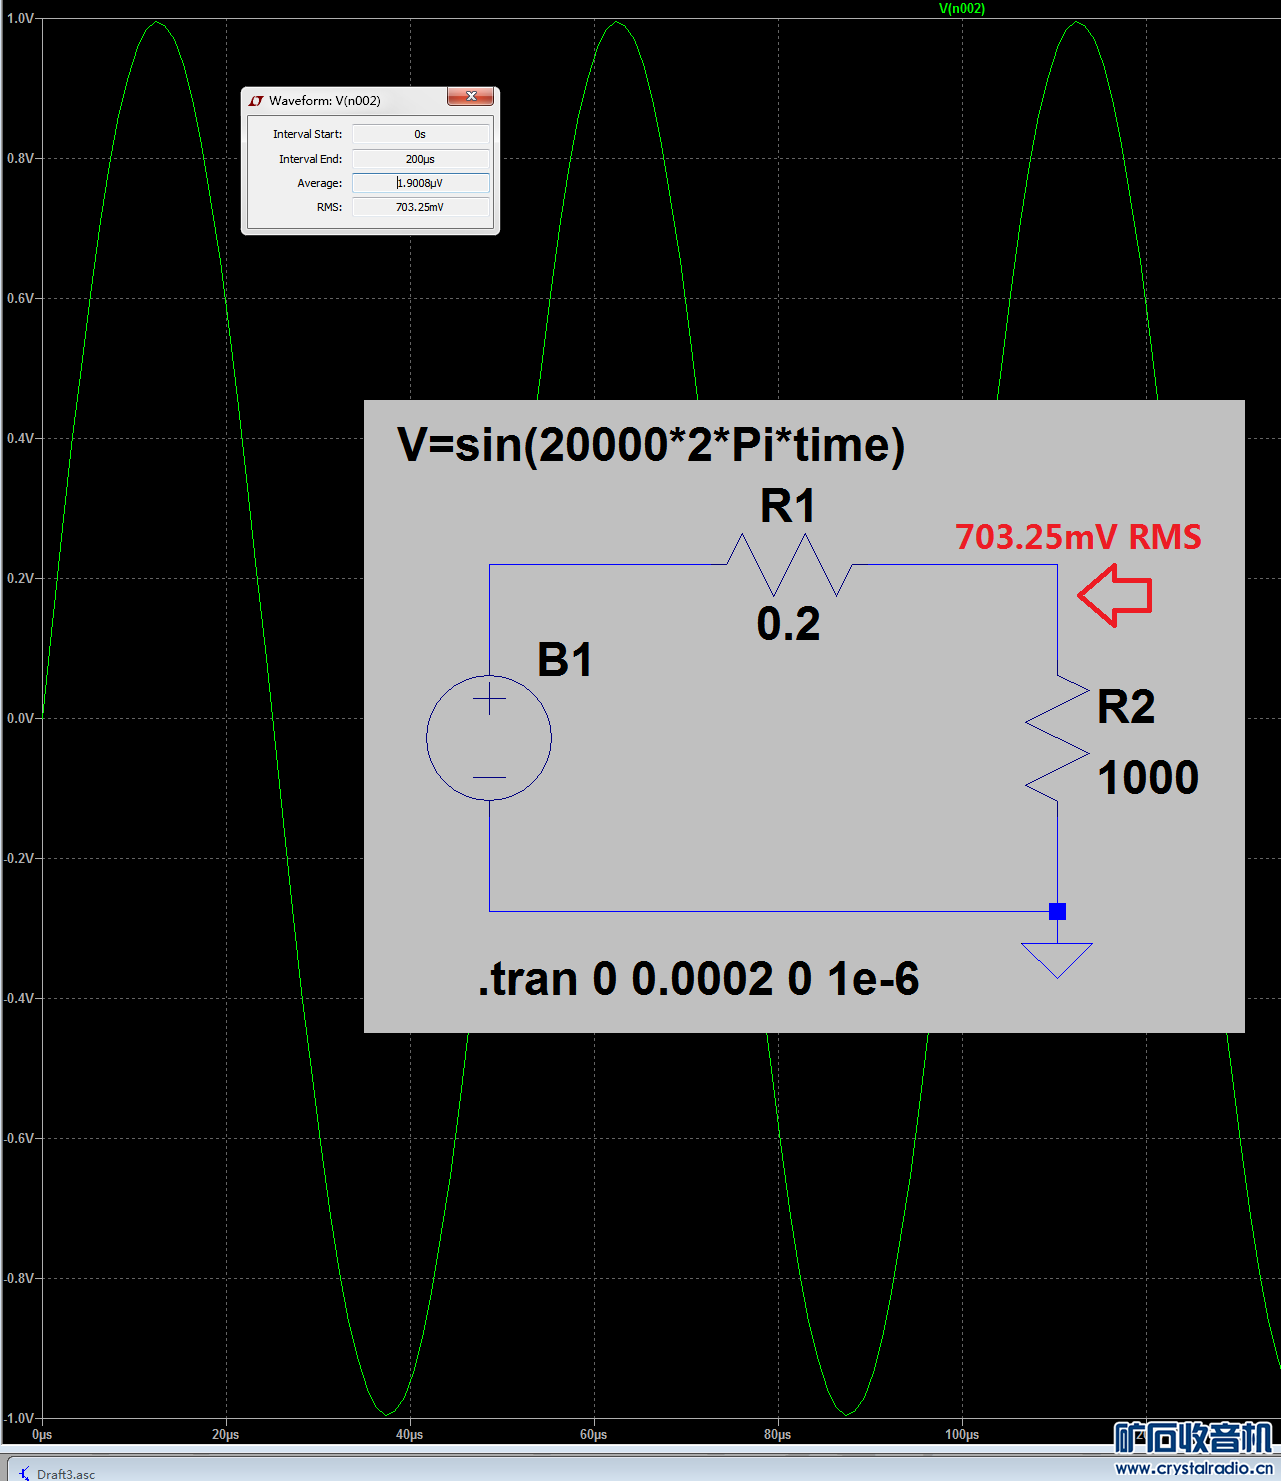
Task: Click the -0.6V vertical axis label
Action: (18, 1139)
